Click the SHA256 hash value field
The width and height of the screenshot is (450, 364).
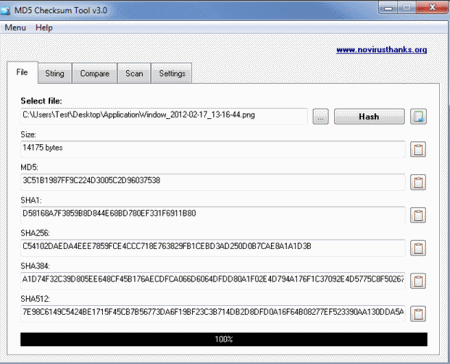[213, 247]
